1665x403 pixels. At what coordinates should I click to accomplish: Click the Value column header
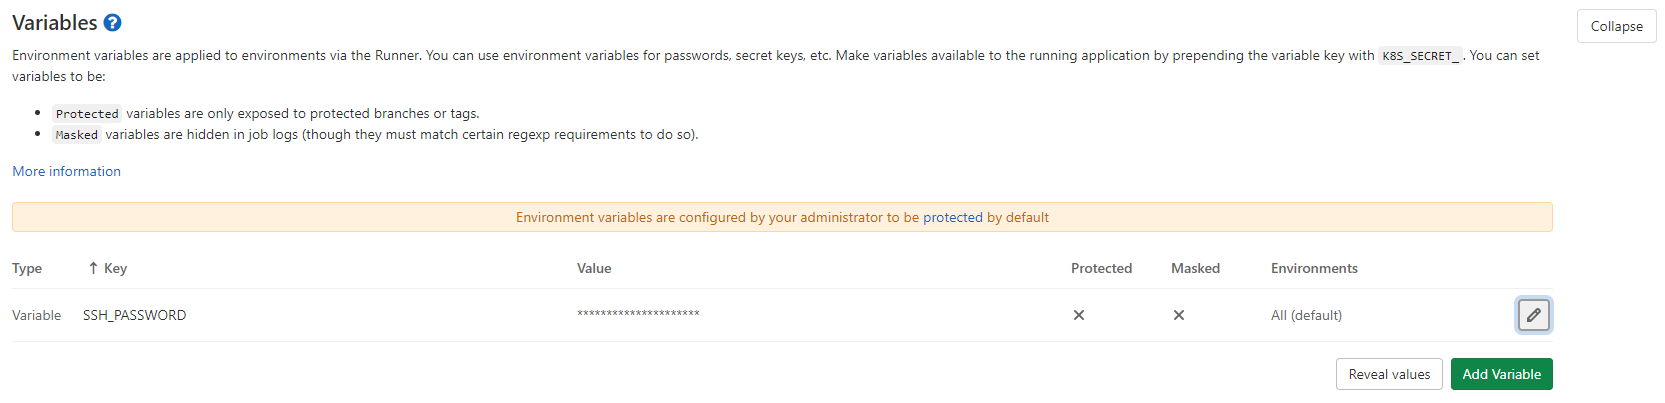(x=594, y=268)
